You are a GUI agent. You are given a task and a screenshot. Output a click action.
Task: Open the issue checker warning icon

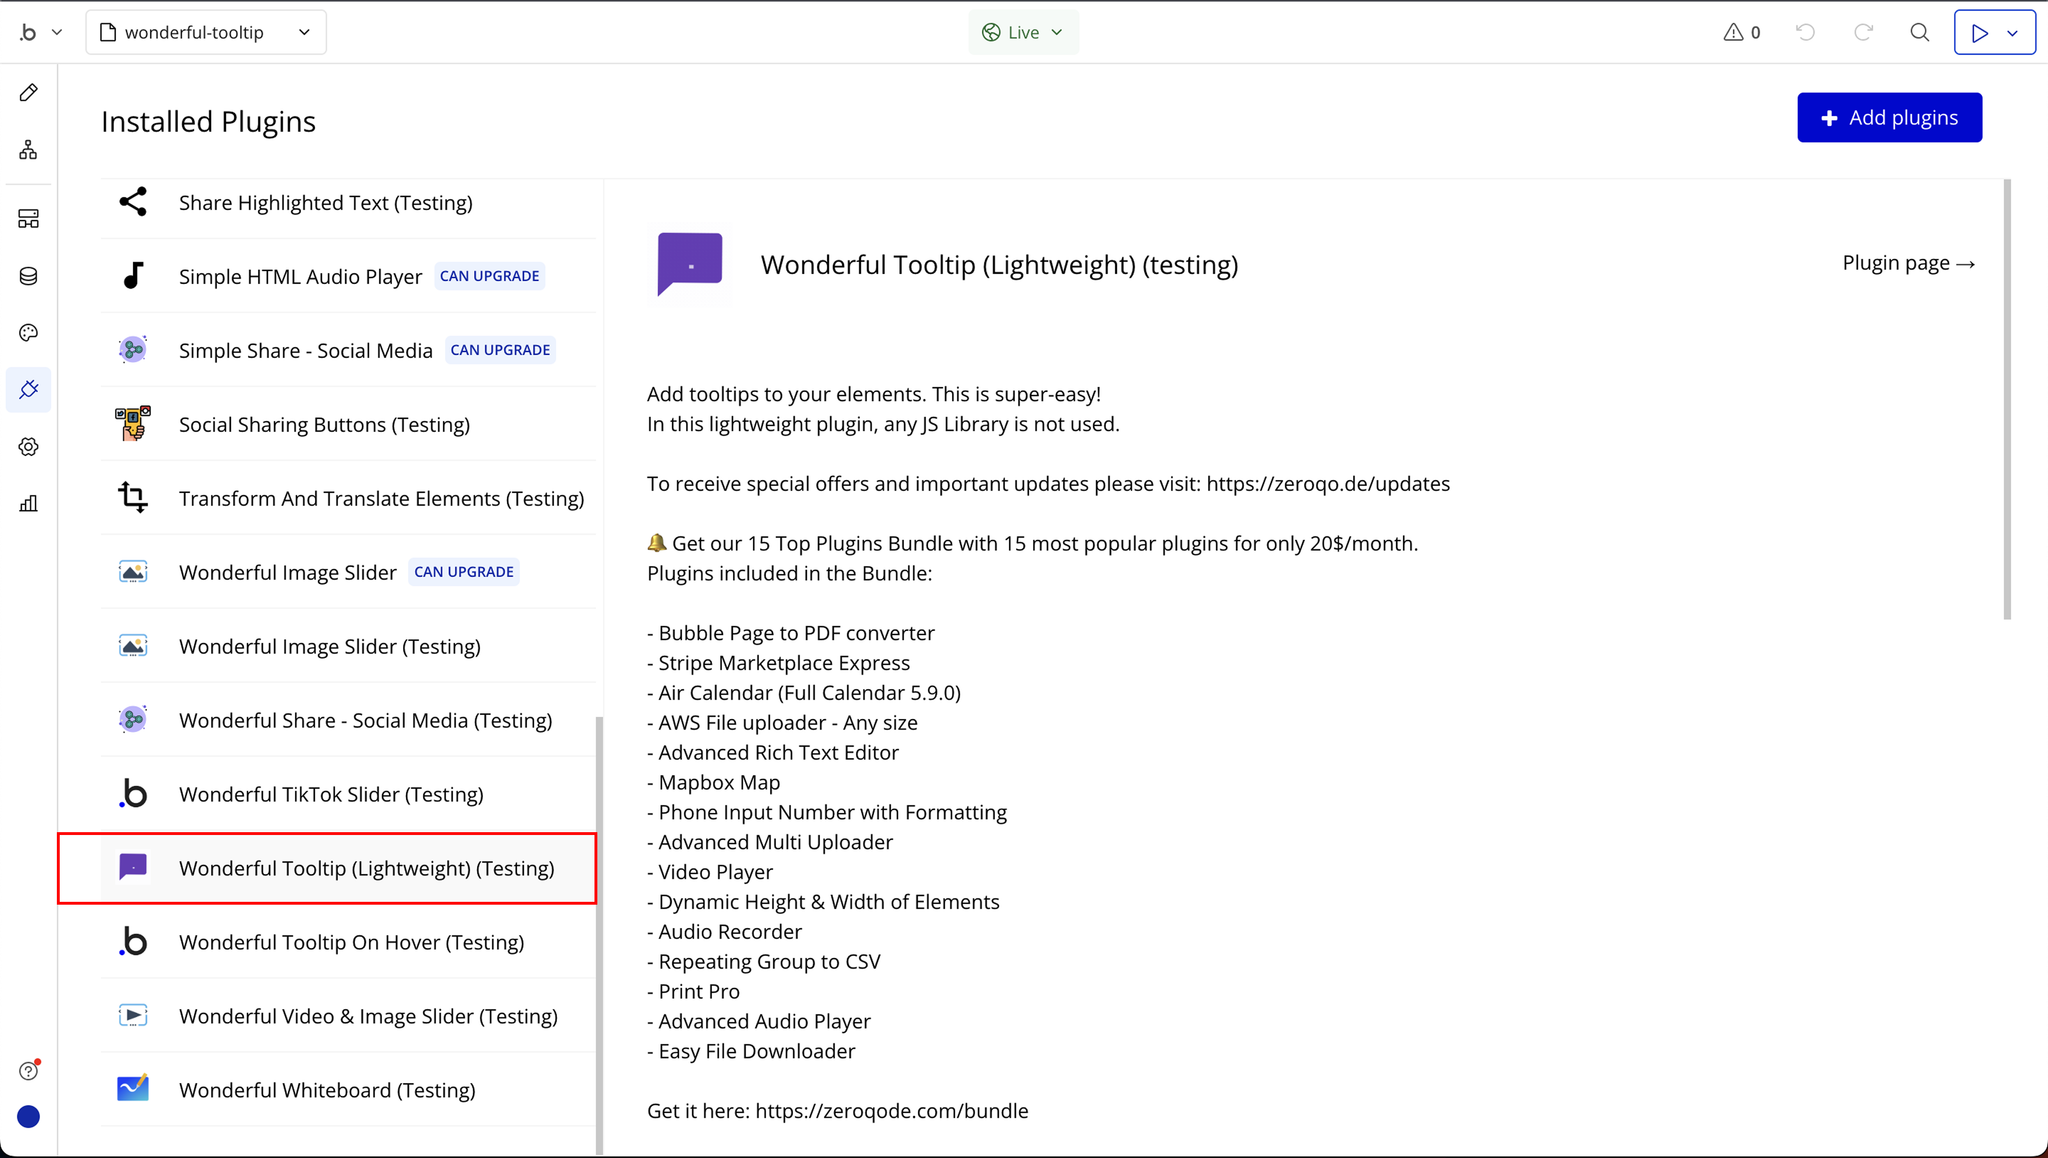pos(1742,32)
